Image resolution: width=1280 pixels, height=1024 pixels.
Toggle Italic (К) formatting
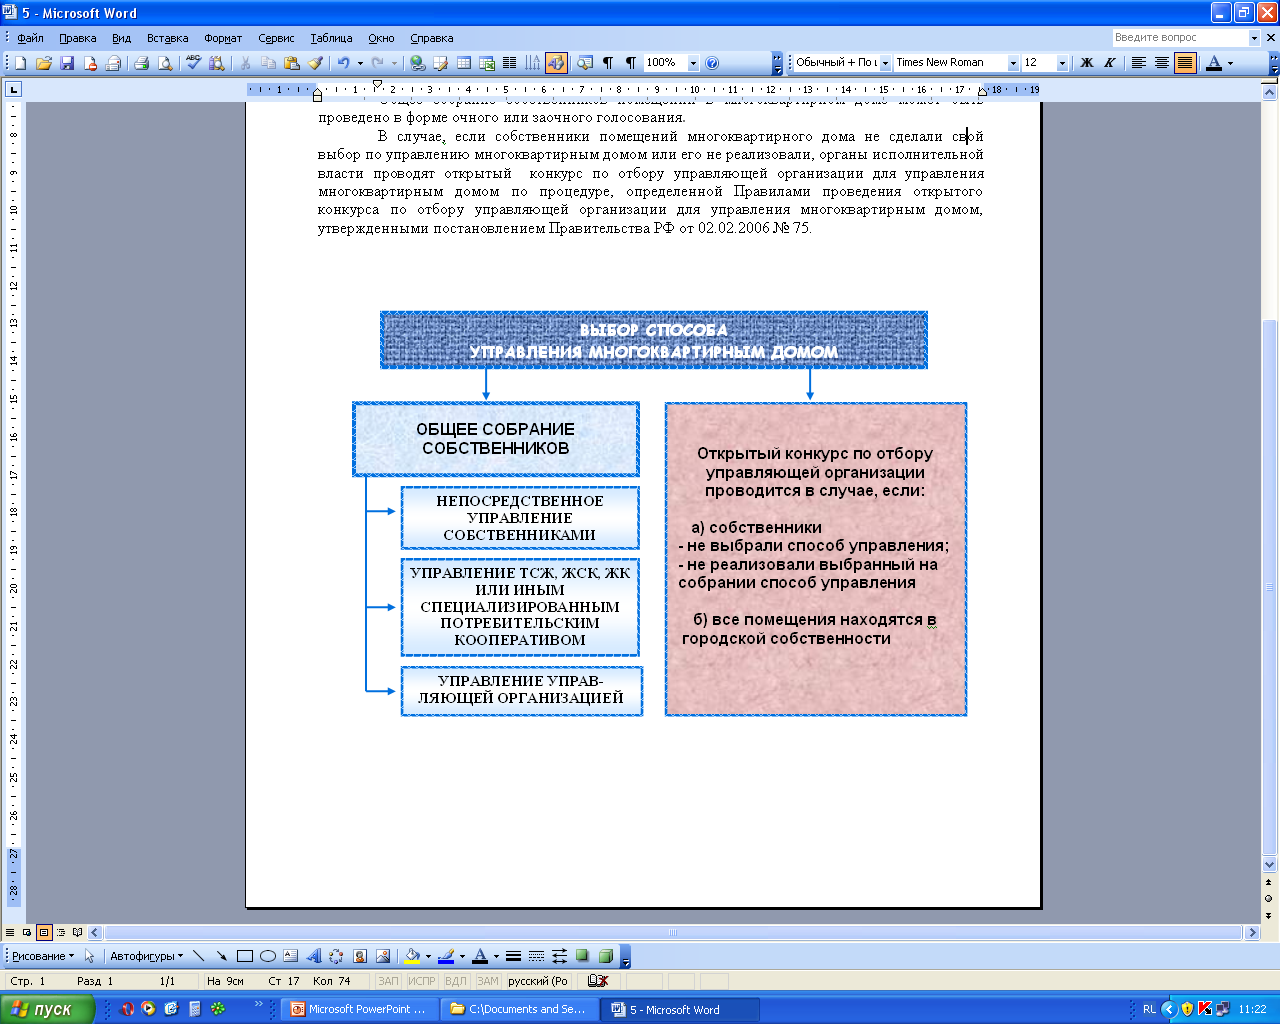point(1110,62)
